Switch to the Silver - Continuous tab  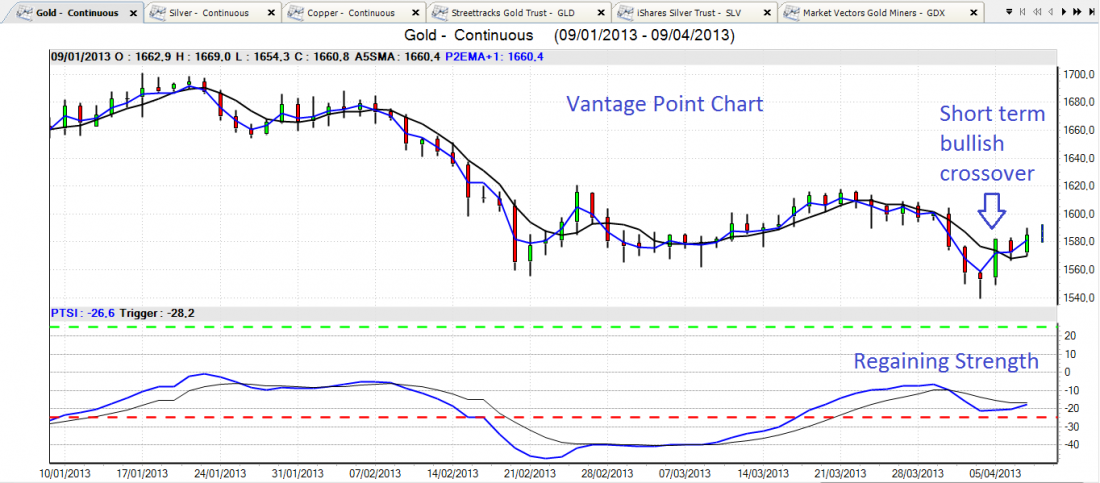click(x=203, y=12)
